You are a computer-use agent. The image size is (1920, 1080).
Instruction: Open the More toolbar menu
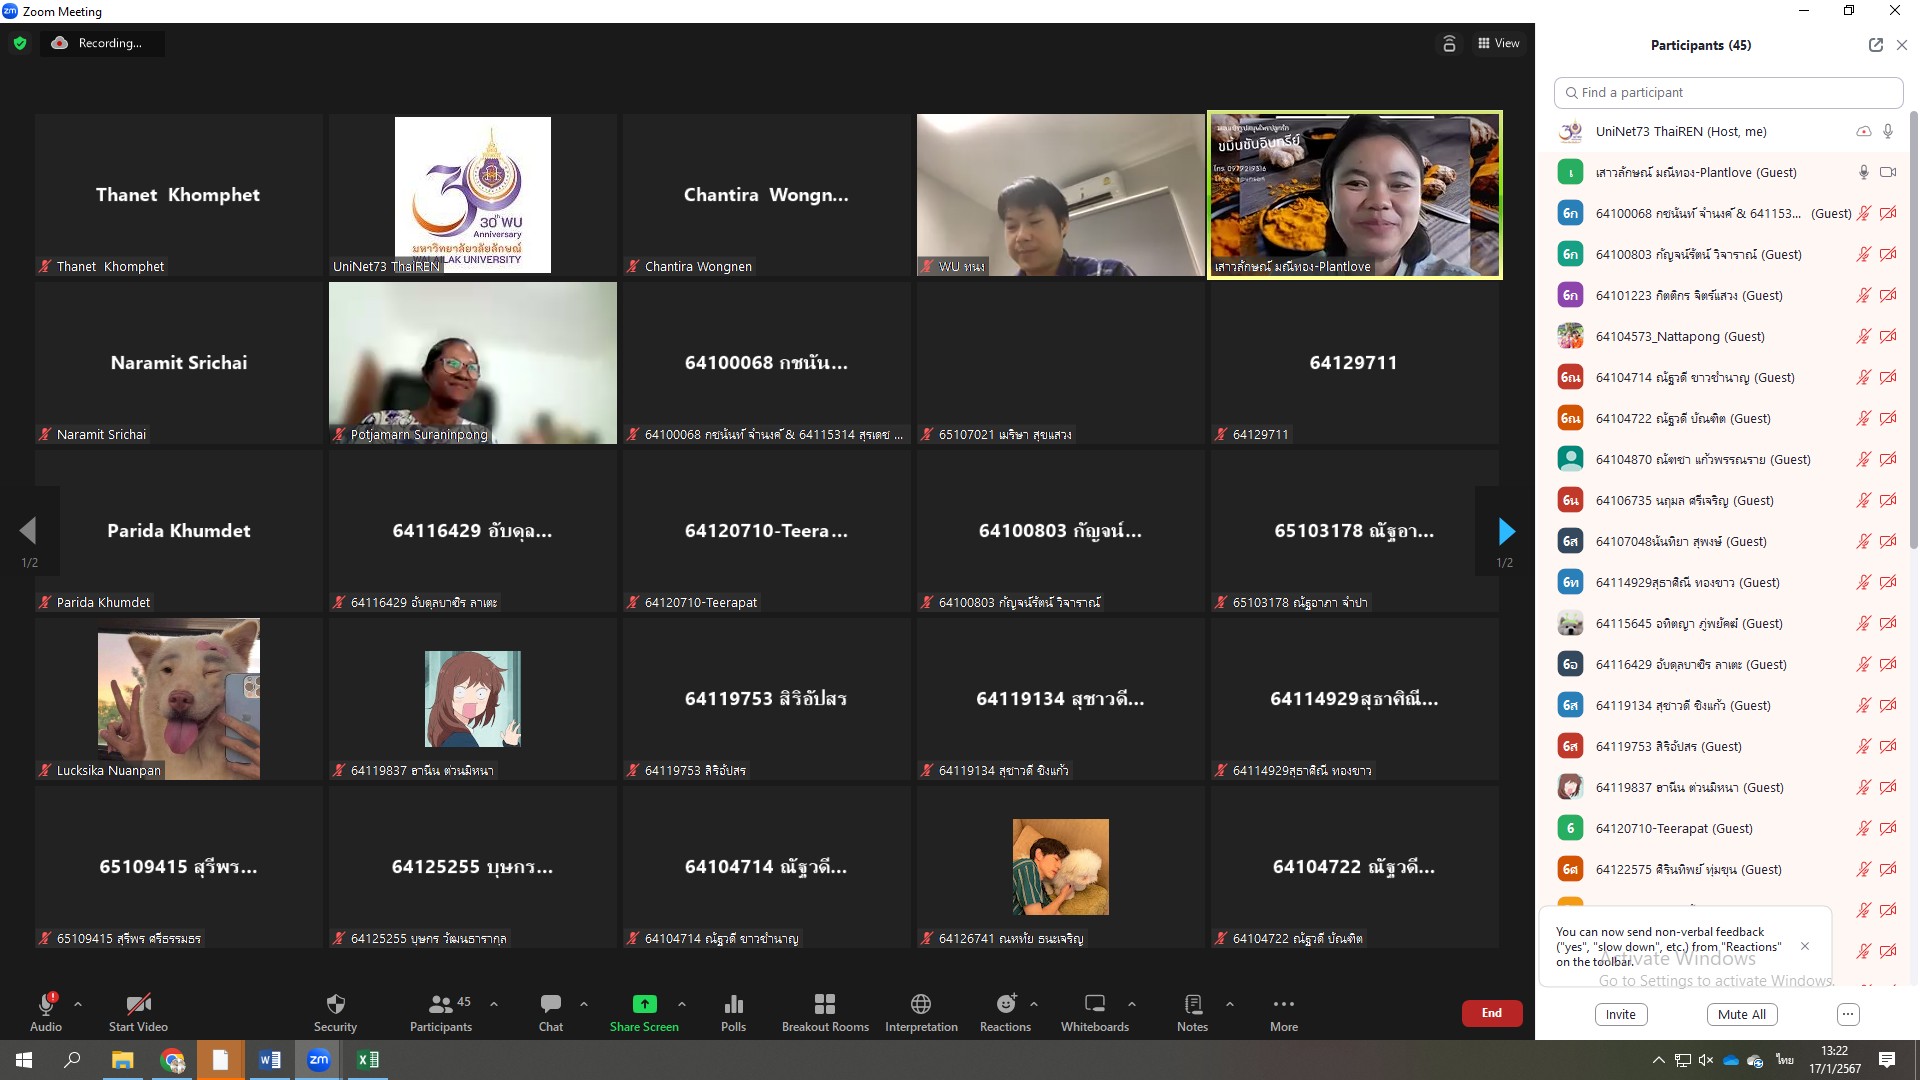[x=1283, y=1004]
